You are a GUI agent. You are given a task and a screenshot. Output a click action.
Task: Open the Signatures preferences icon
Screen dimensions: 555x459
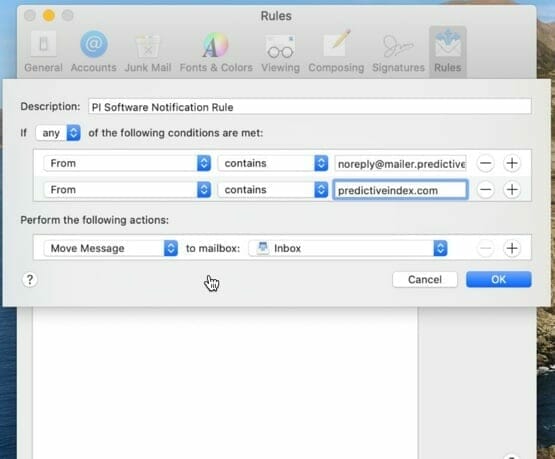point(398,46)
